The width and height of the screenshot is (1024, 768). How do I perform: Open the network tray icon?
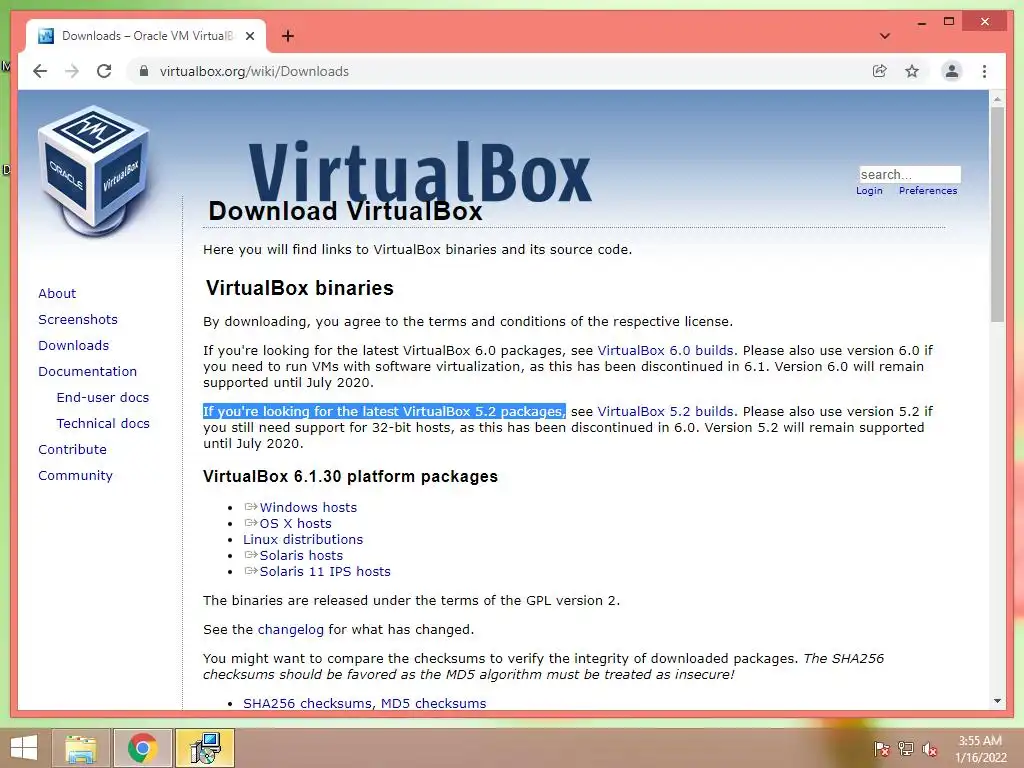click(906, 749)
